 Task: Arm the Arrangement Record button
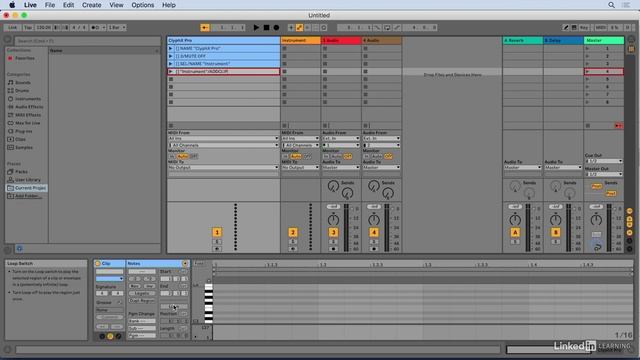tap(276, 27)
